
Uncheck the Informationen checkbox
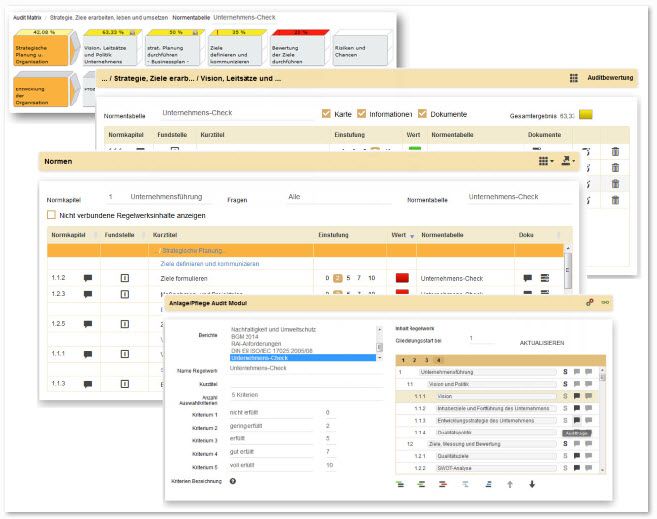tap(363, 113)
